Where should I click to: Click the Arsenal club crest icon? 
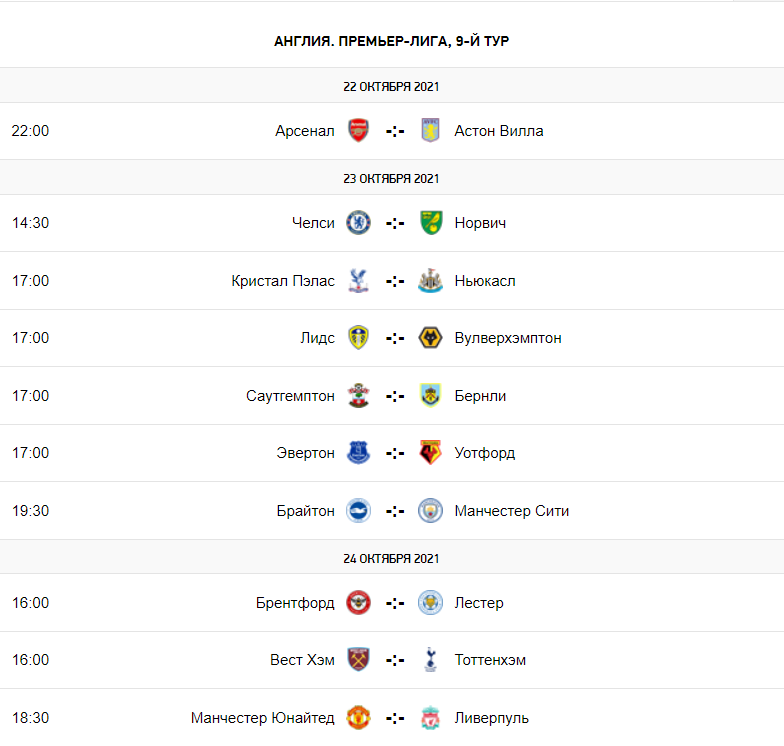click(x=358, y=131)
